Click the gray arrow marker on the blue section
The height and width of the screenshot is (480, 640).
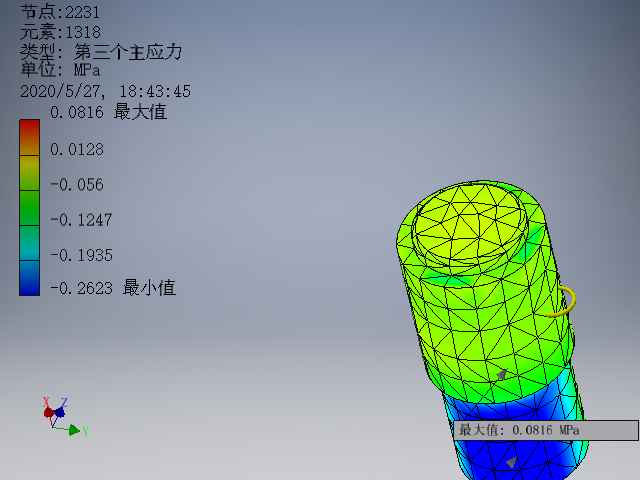511,462
